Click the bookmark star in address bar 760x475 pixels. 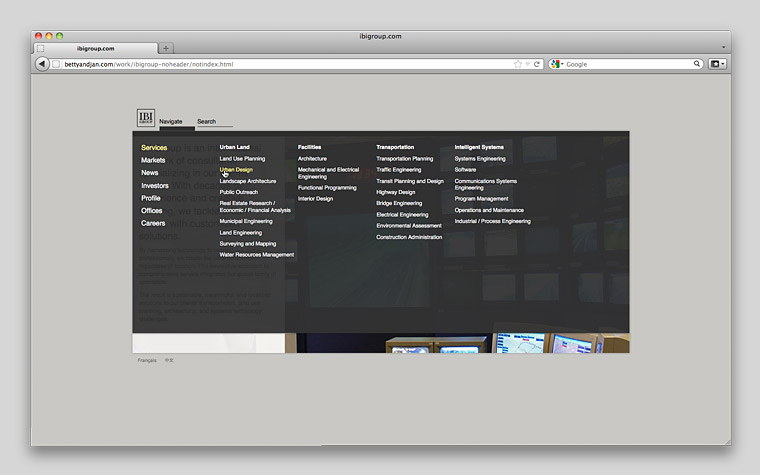518,64
